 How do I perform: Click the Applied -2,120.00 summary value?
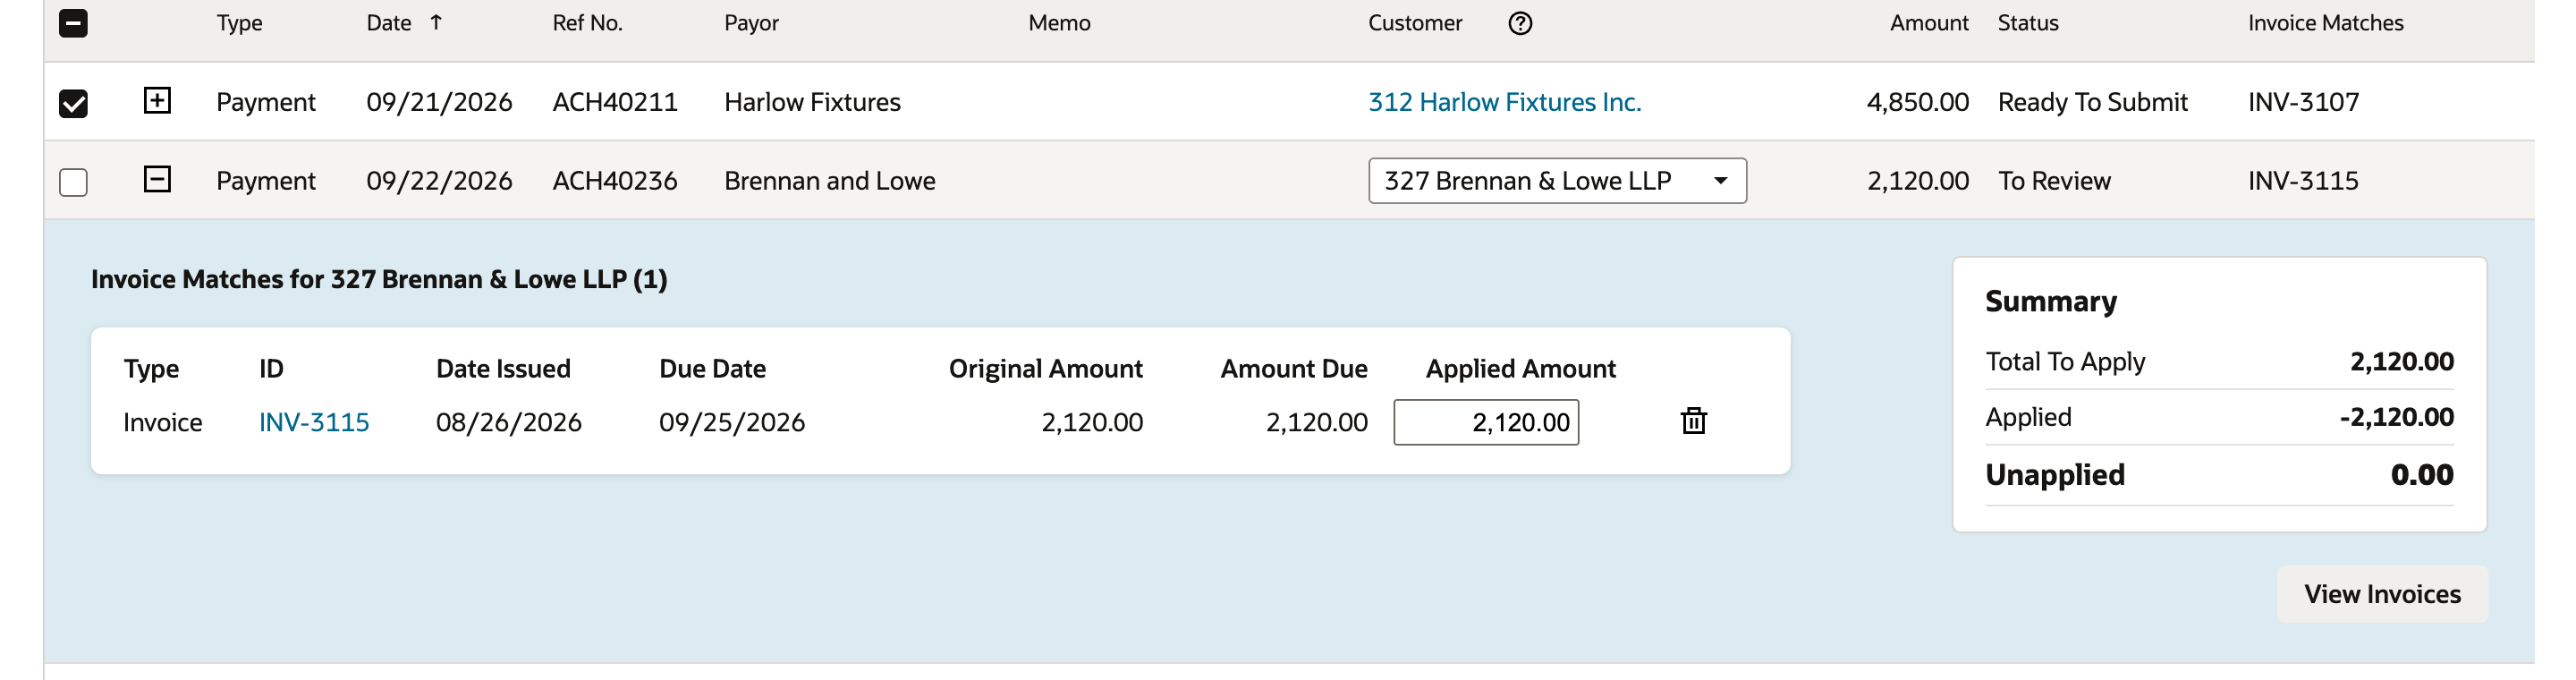pyautogui.click(x=2396, y=417)
